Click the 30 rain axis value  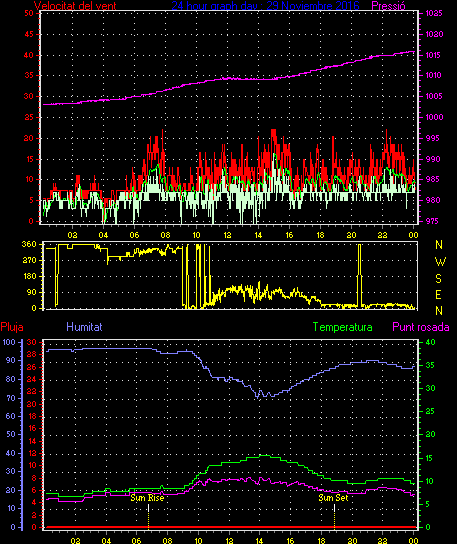coord(32,342)
